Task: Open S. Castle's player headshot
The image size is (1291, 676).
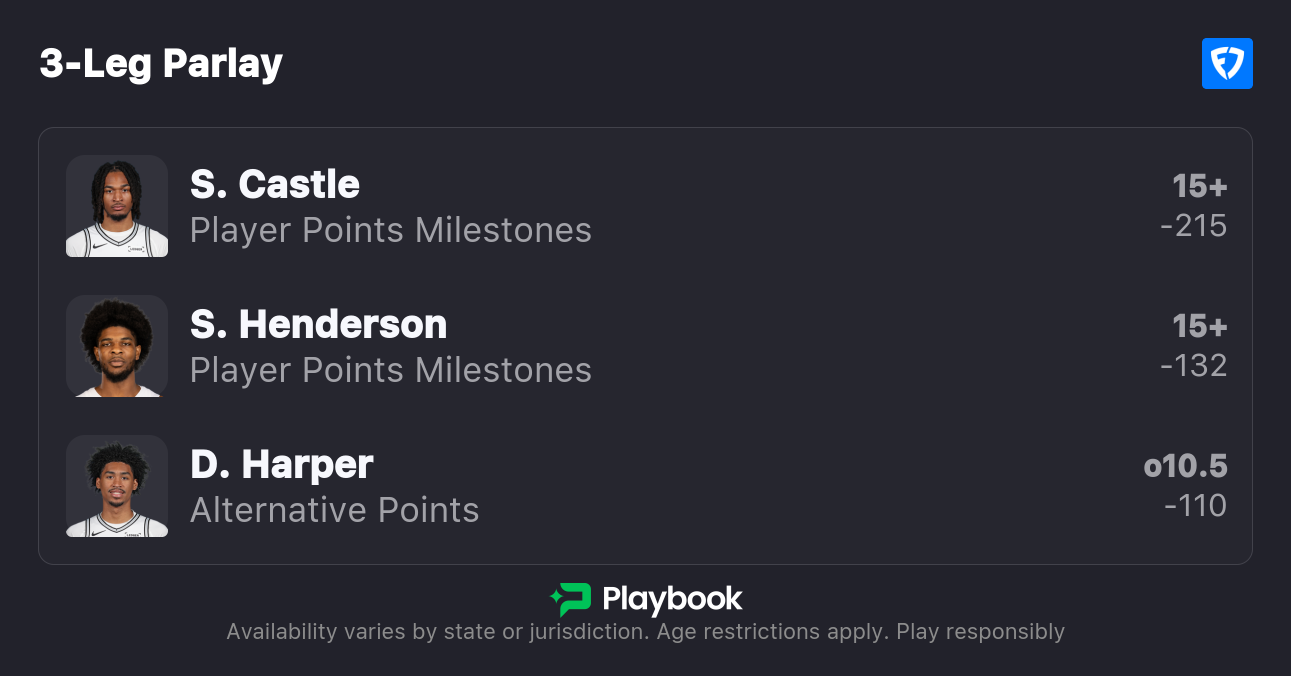Action: click(x=117, y=206)
